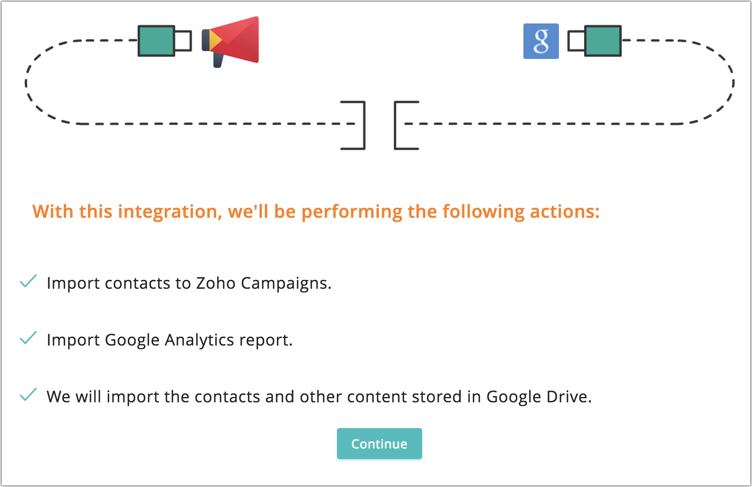The image size is (752, 487).
Task: Select the Import Google Analytics report text
Action: click(x=170, y=340)
